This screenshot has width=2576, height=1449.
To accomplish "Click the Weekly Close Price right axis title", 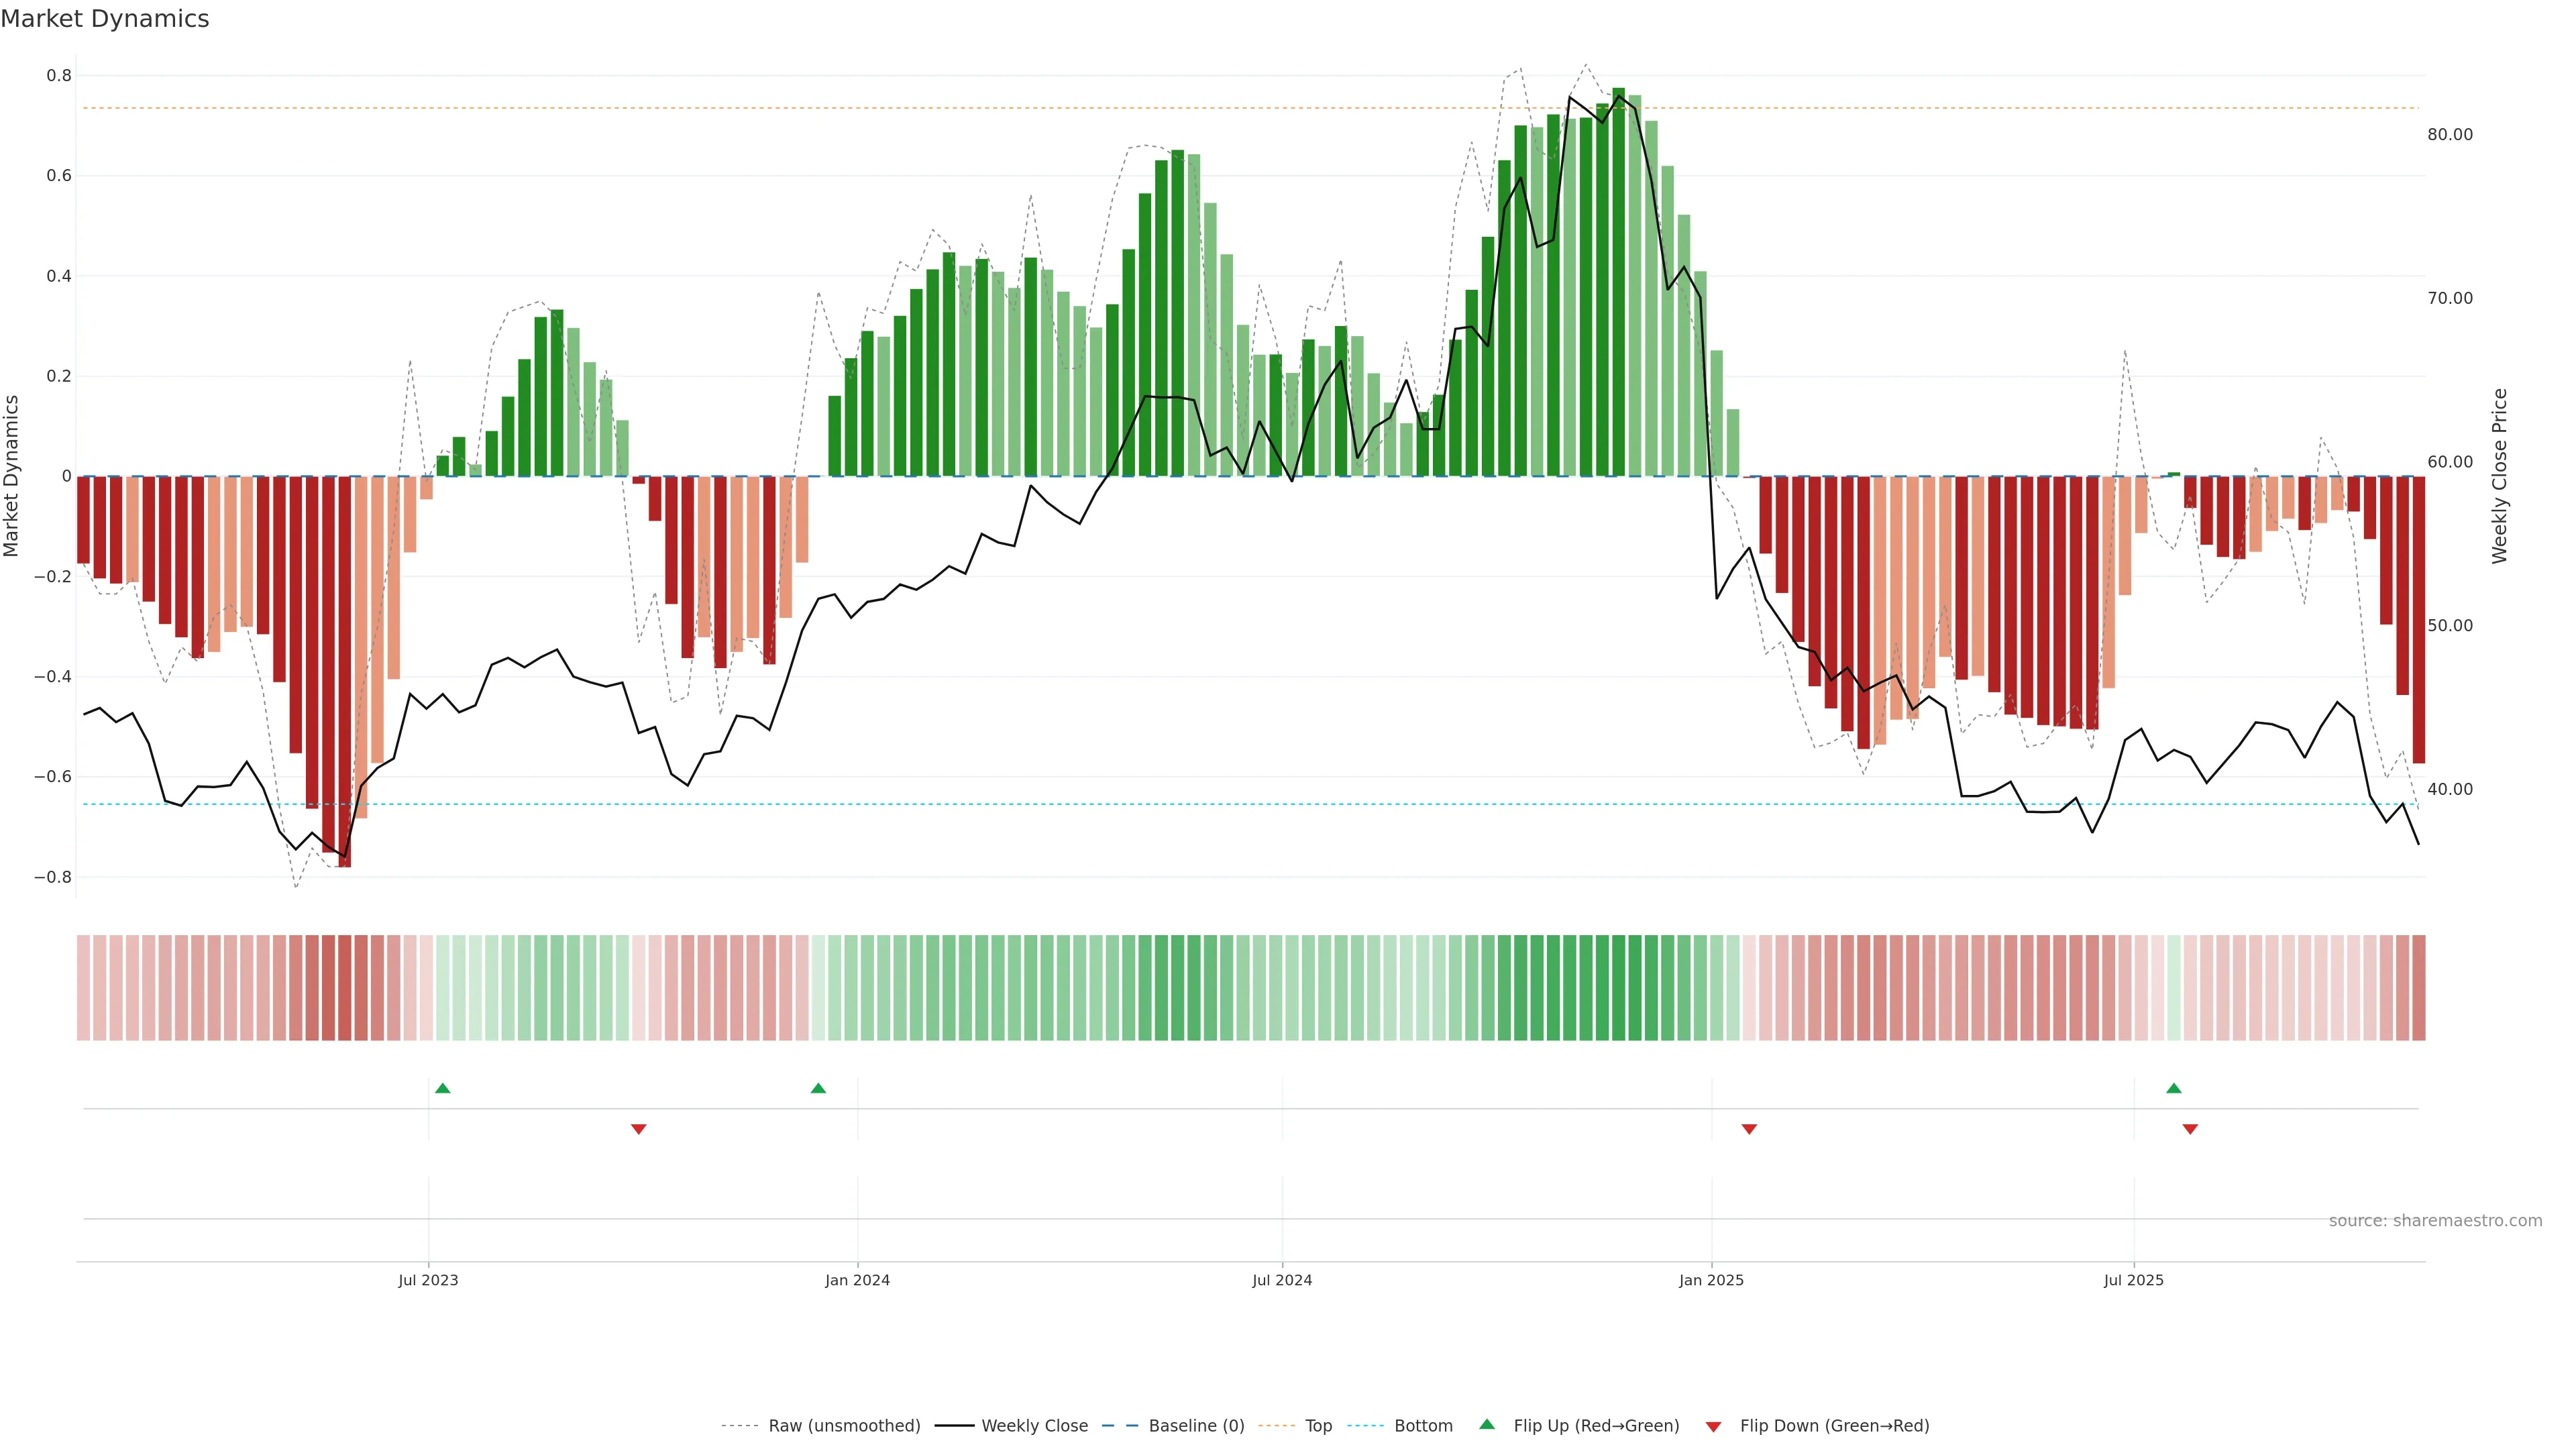I will pos(2499,476).
